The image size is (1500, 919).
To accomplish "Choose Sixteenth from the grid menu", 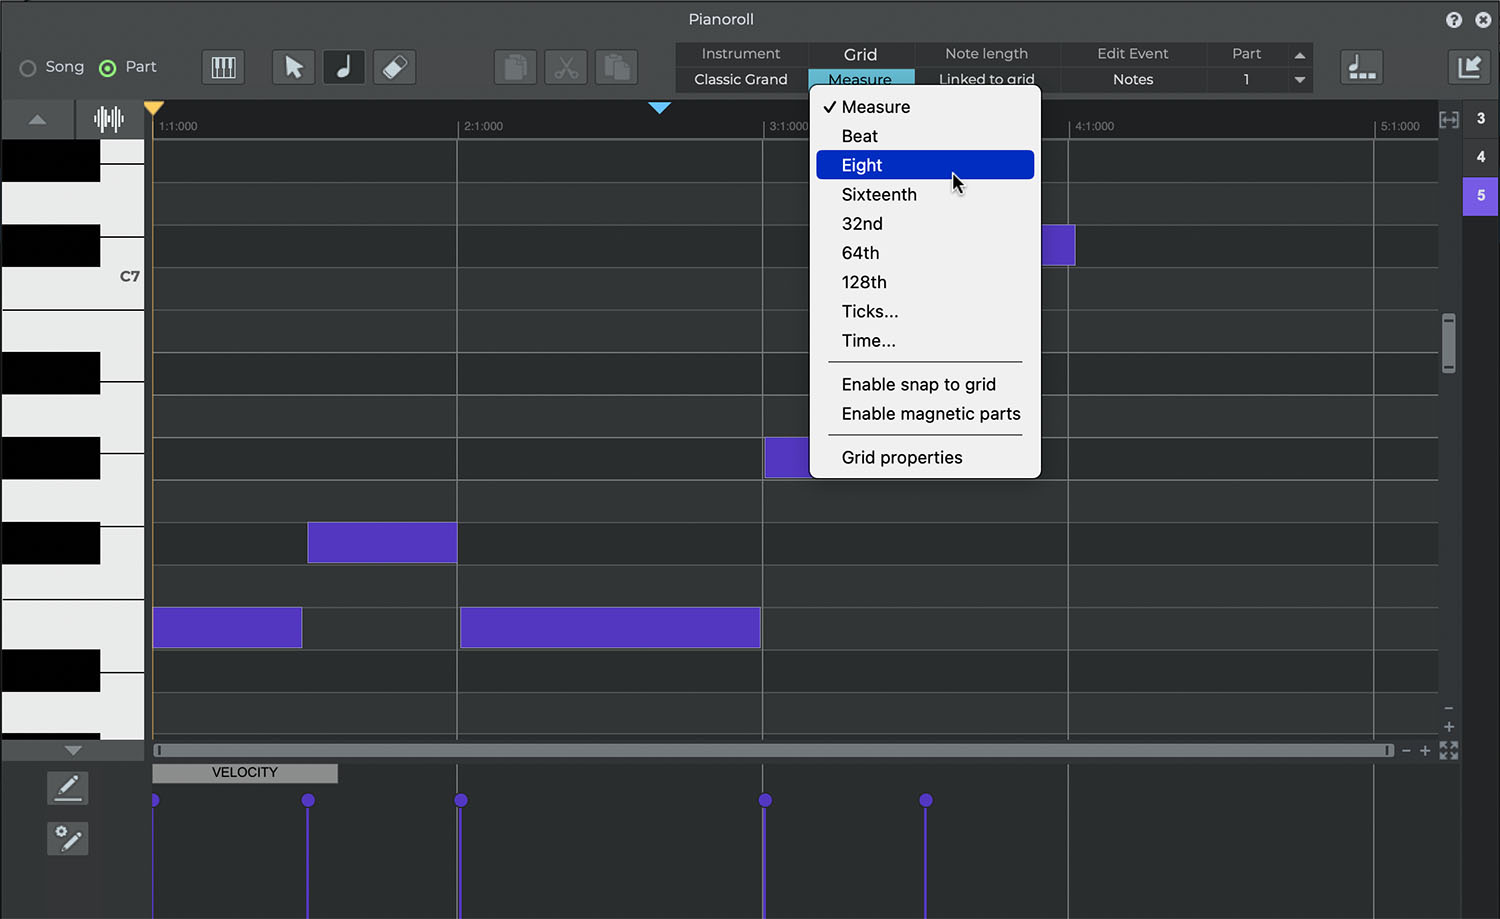I will tap(879, 195).
